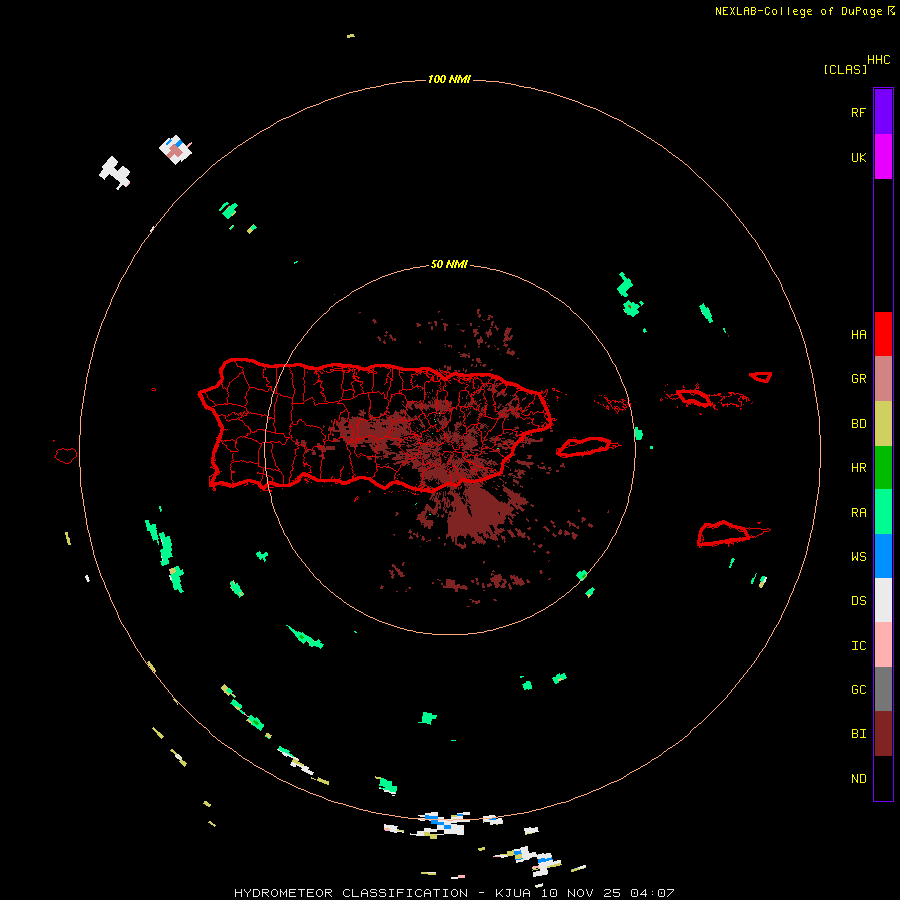
Task: Click the RA legend label
Action: coord(858,513)
